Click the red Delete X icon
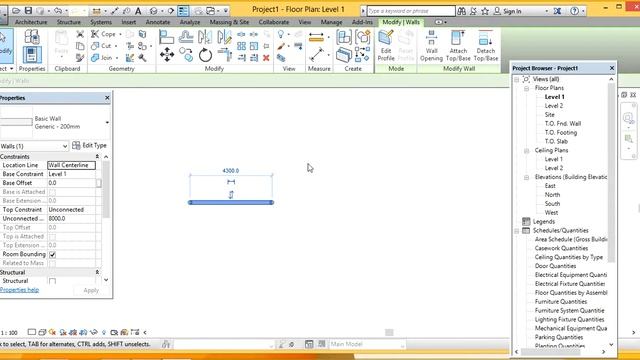 click(266, 58)
